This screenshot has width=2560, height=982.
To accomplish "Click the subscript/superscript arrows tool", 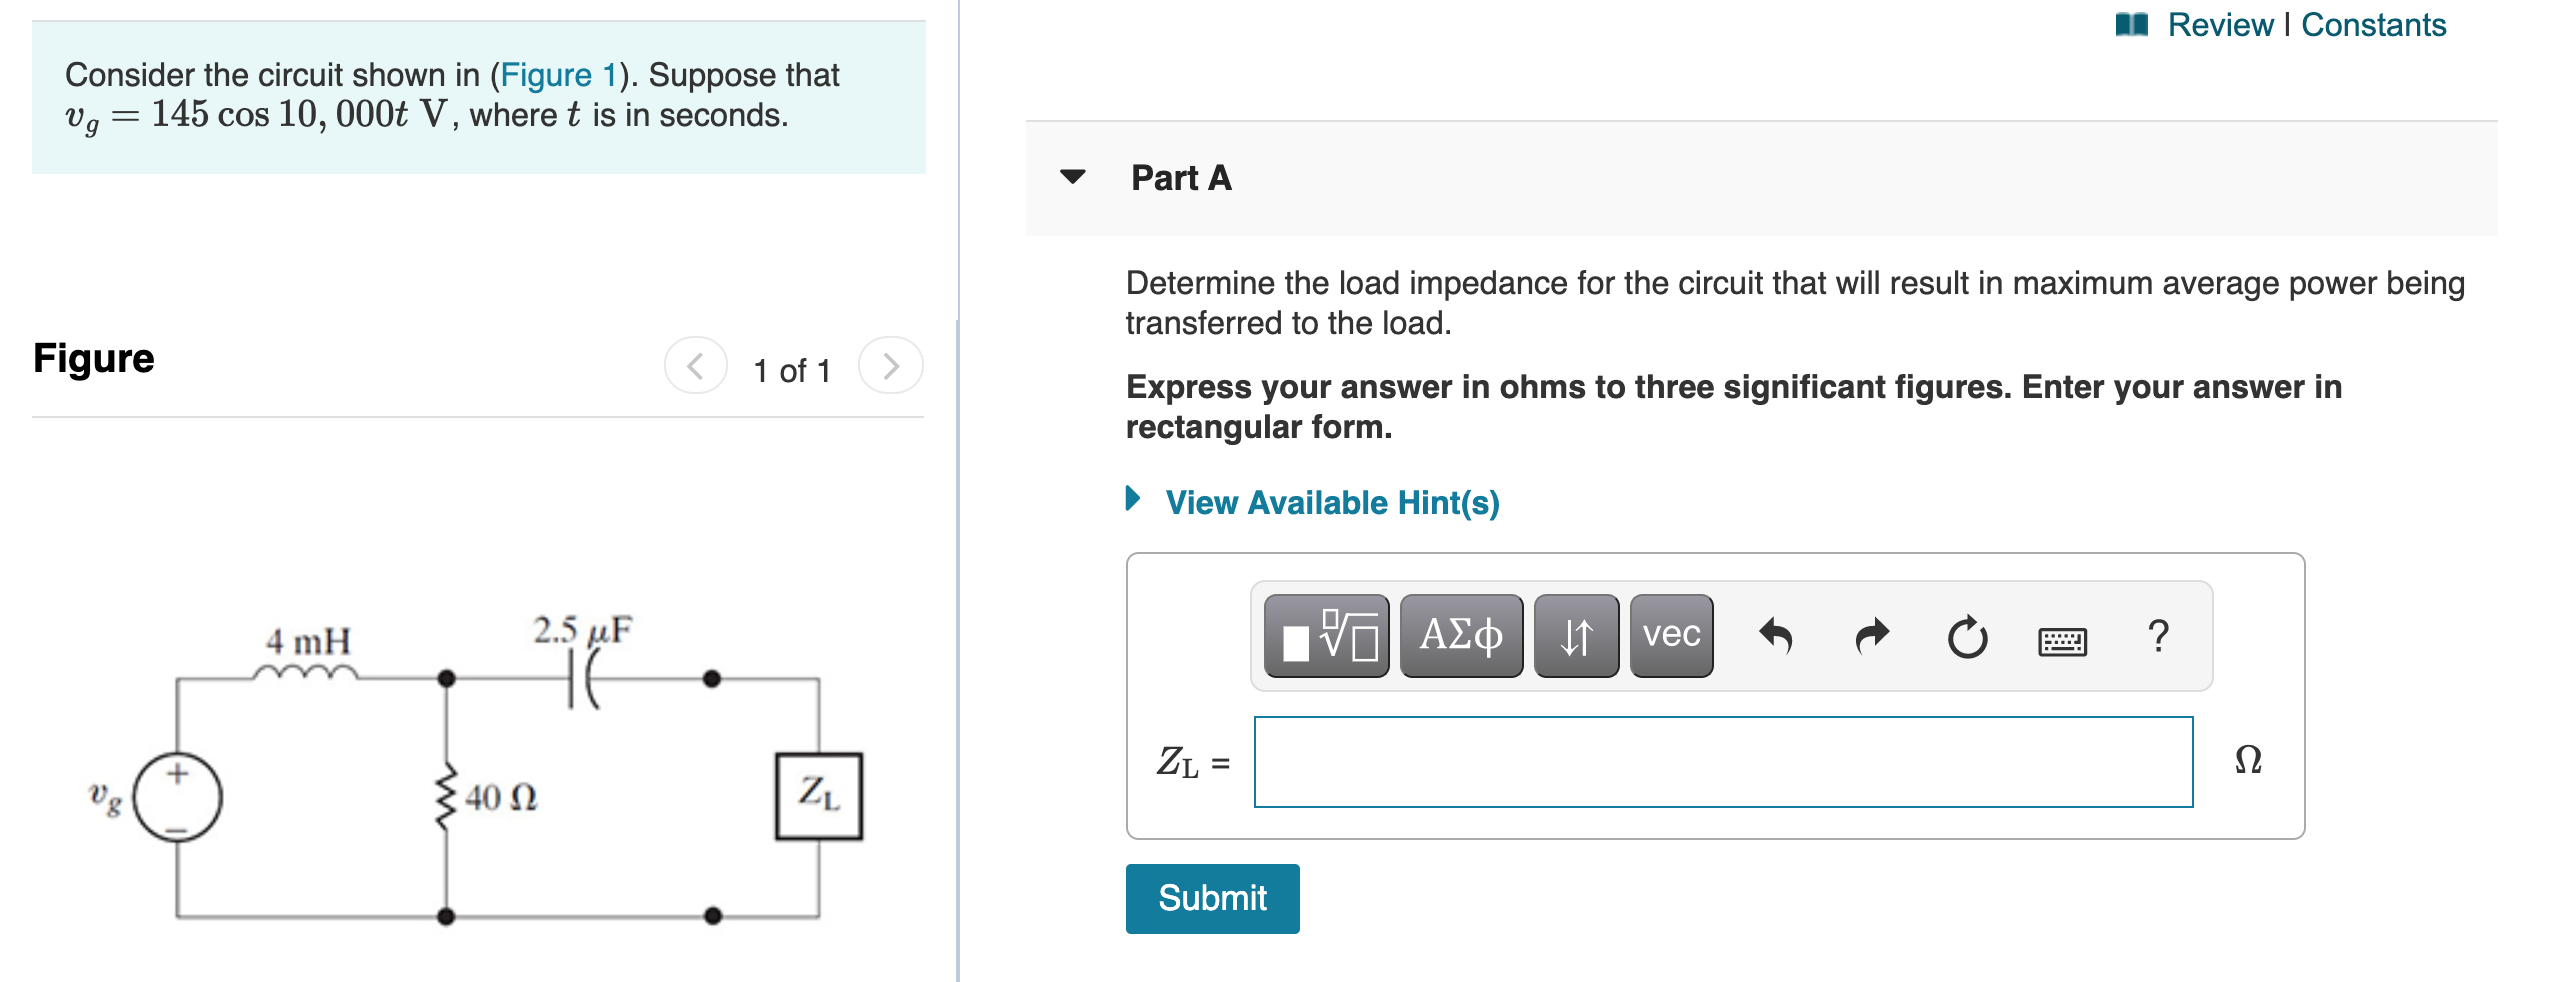I will [1576, 636].
